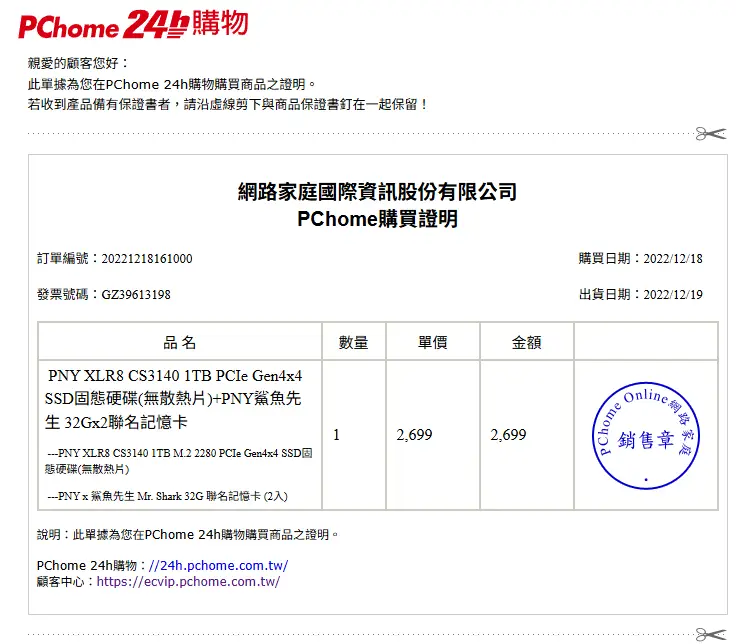Click the shipping date 2022/12/19

click(672, 295)
